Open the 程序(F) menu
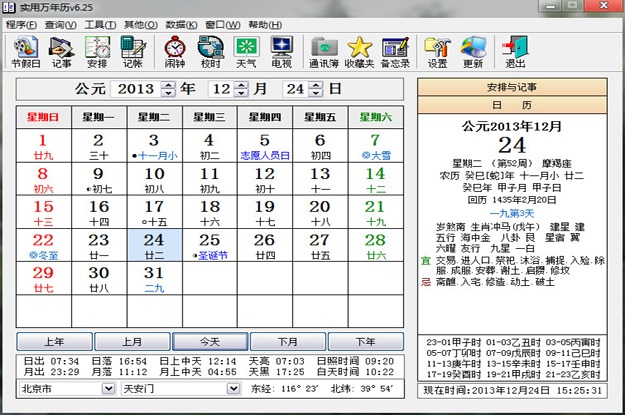Viewport: 625px width, 415px height. click(21, 25)
